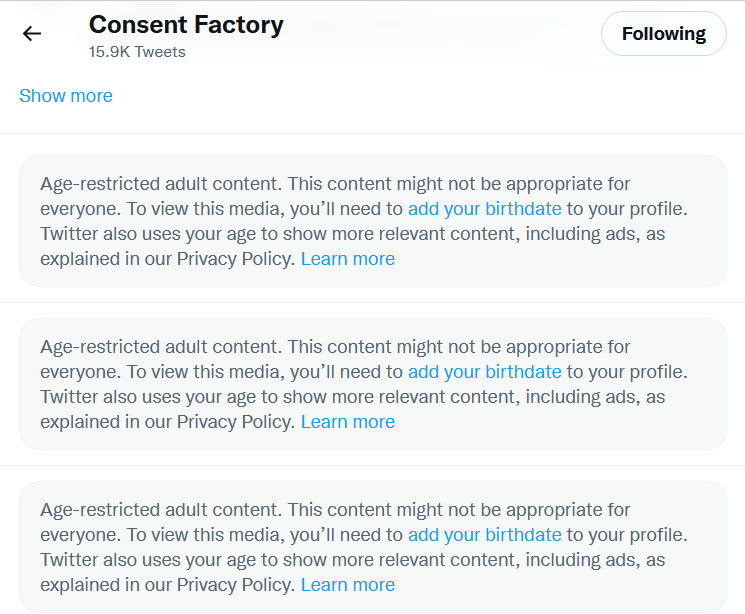Expand the text via Show more
Screen dimensions: 745x614
click(x=66, y=96)
